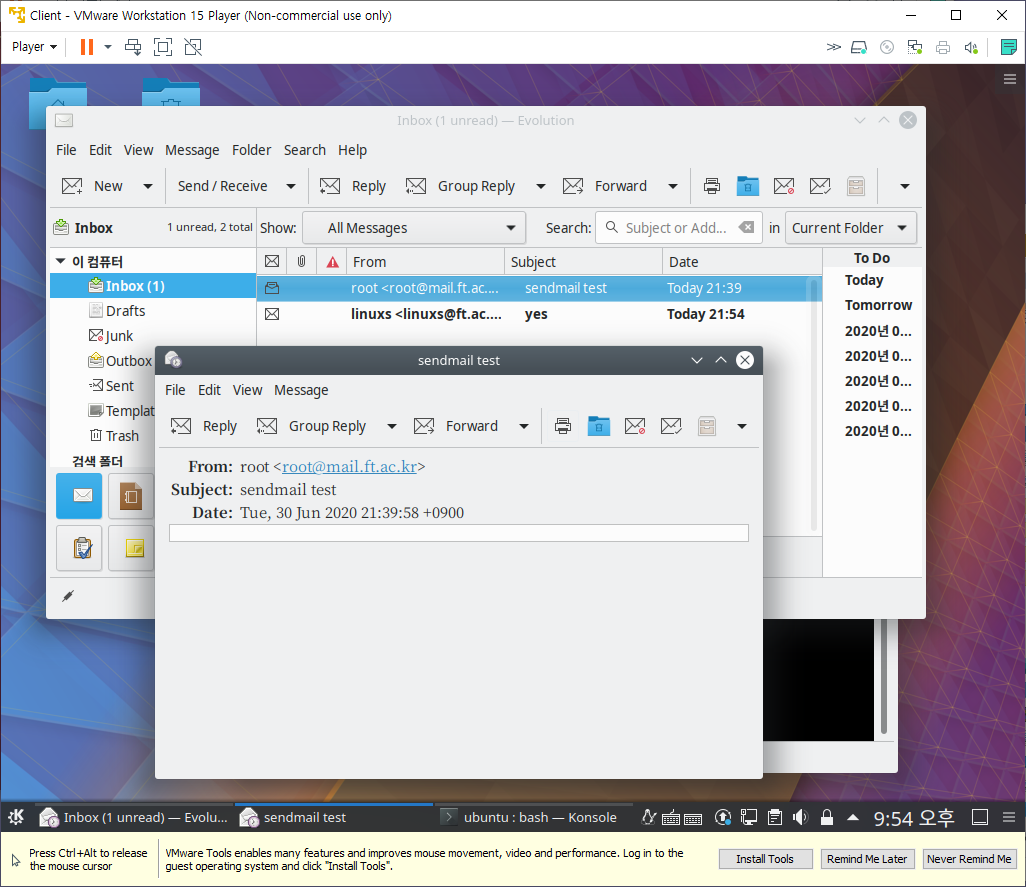The width and height of the screenshot is (1026, 887).
Task: Open the Current Folder search scope dropdown
Action: [x=851, y=228]
